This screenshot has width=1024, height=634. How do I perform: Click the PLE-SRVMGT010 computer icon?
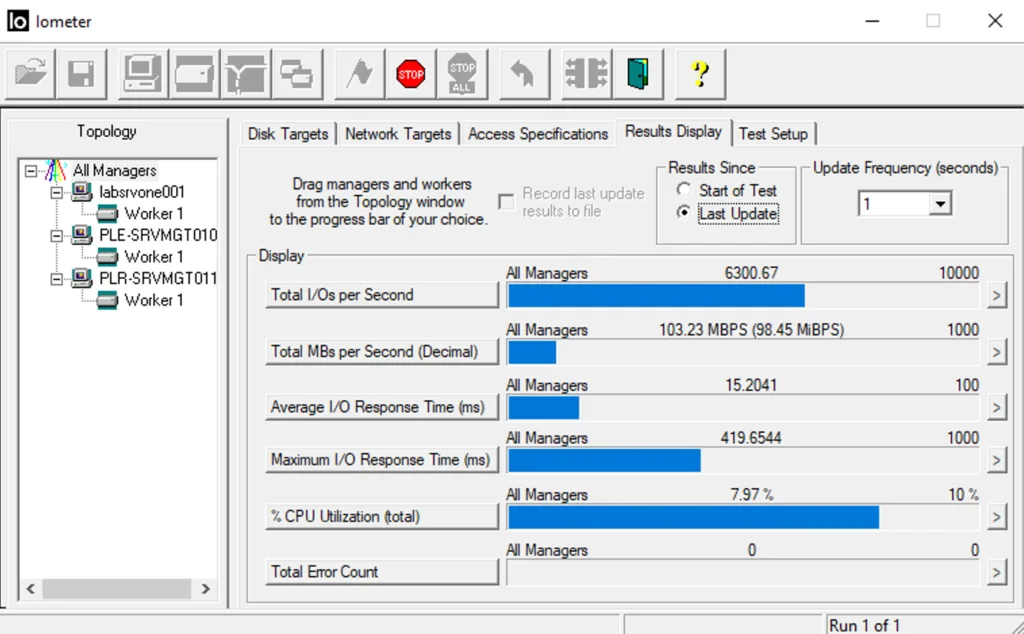(82, 235)
